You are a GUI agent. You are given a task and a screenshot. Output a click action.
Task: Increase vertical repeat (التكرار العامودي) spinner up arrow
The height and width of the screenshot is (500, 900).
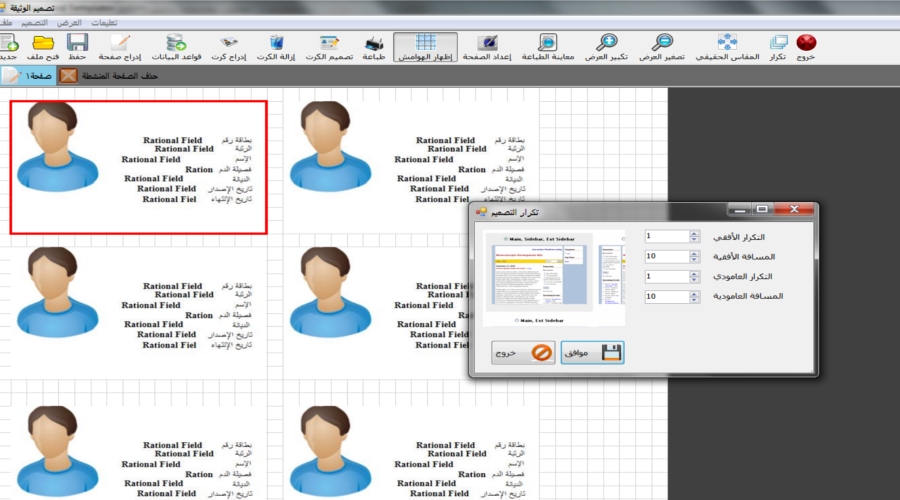coord(694,273)
